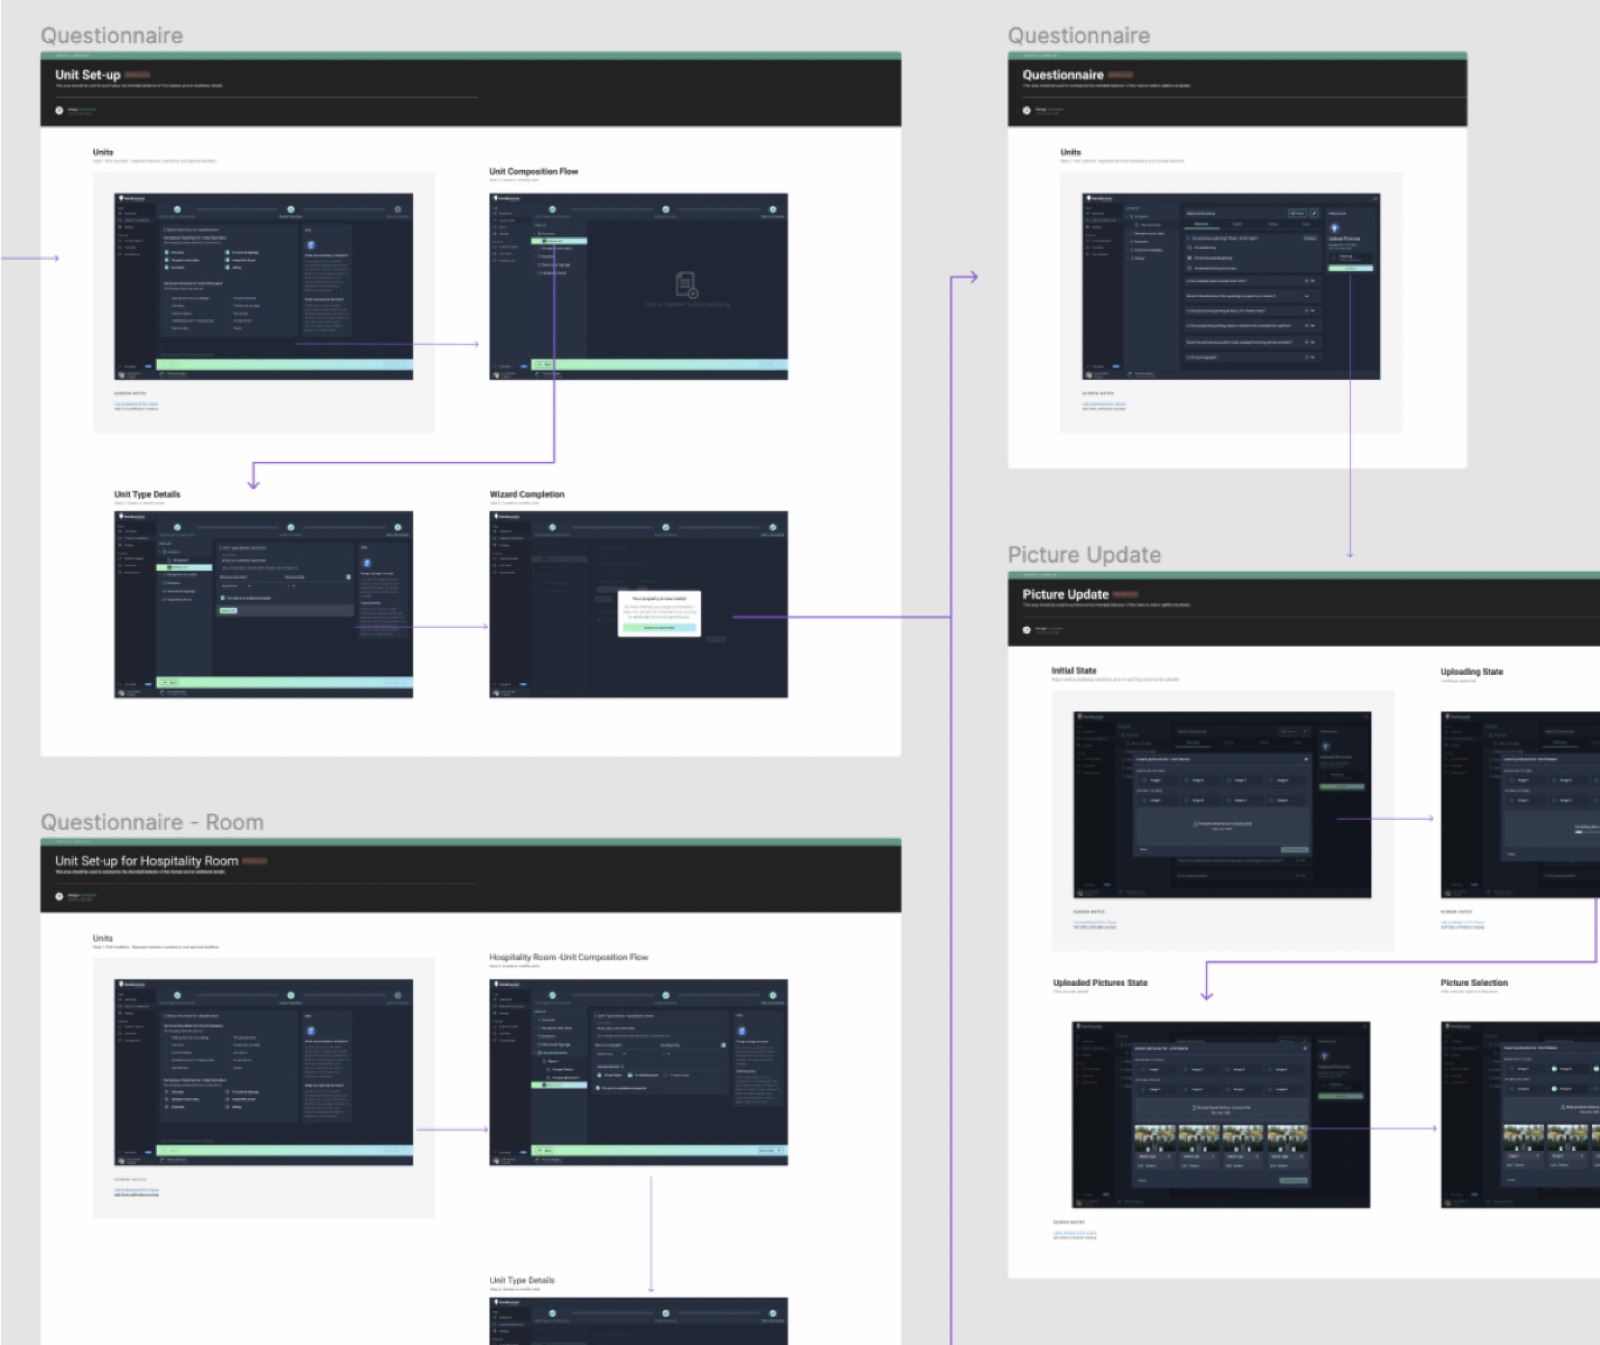Select the Hospitality Room Unit Composition Flow thumbnail
The height and width of the screenshot is (1345, 1600).
click(x=638, y=1073)
